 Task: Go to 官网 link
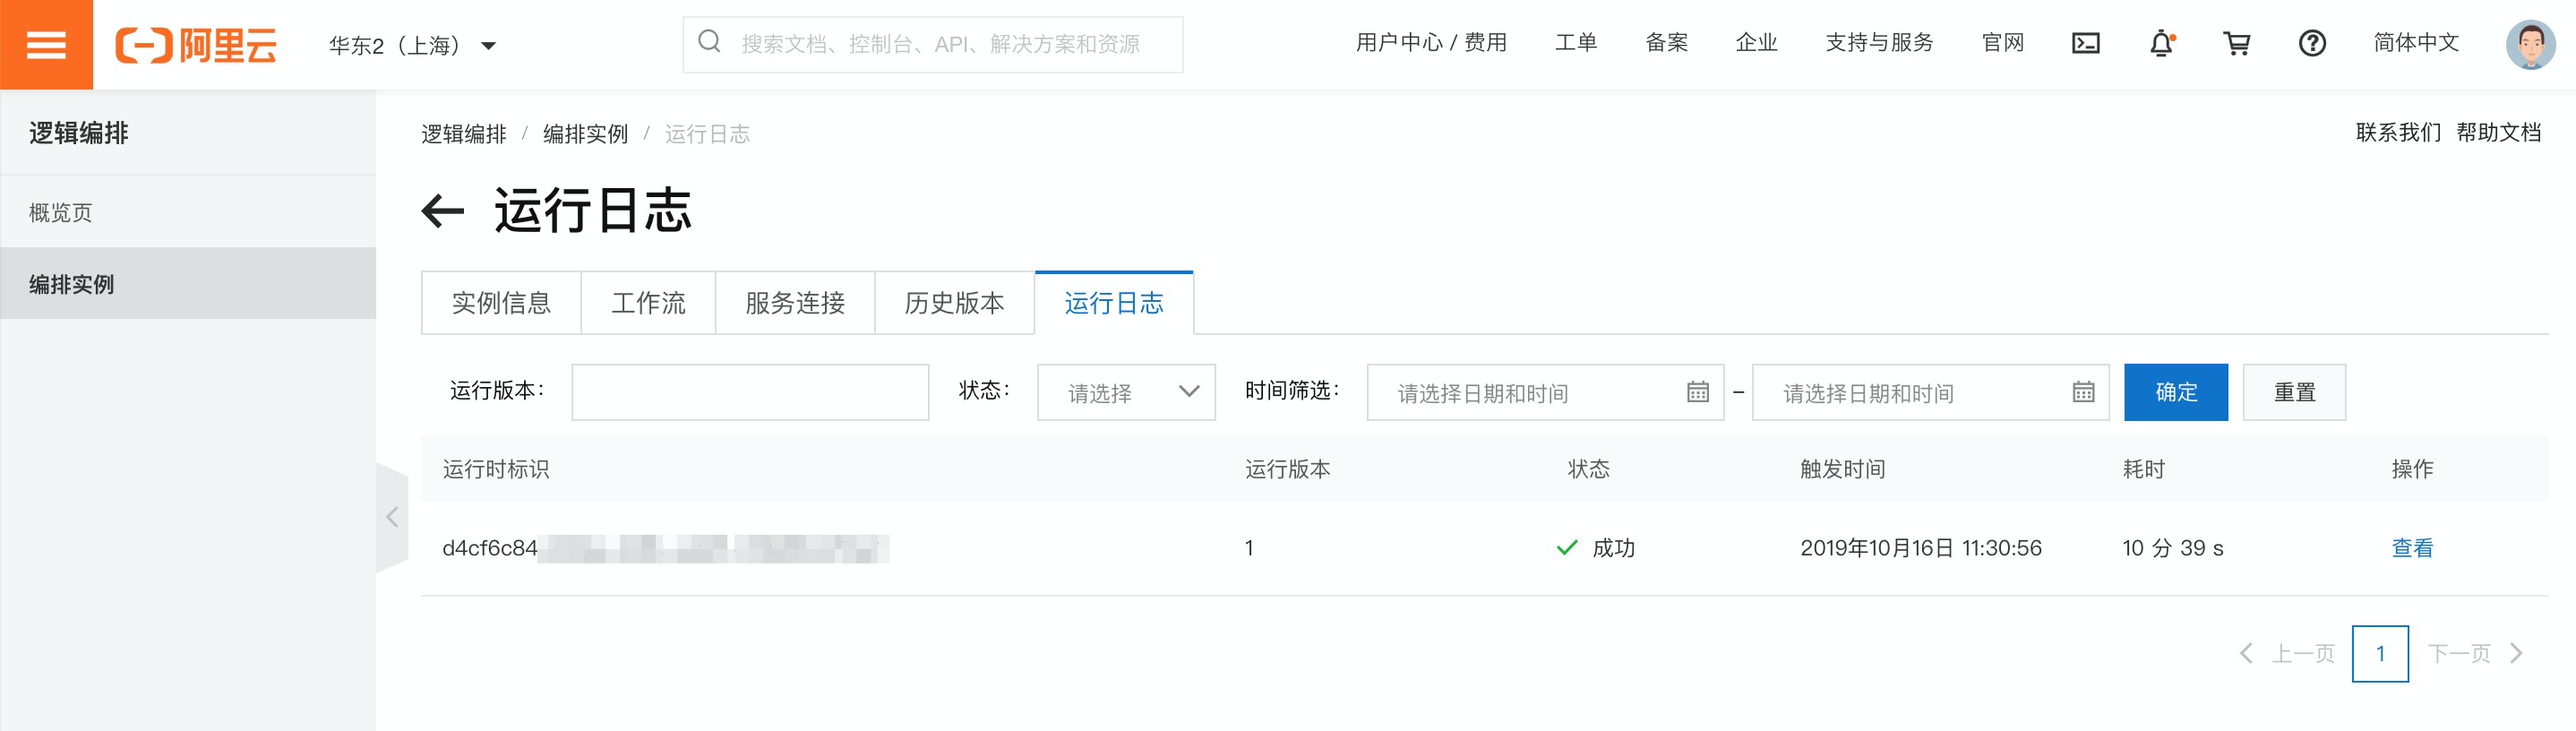[x=2002, y=43]
